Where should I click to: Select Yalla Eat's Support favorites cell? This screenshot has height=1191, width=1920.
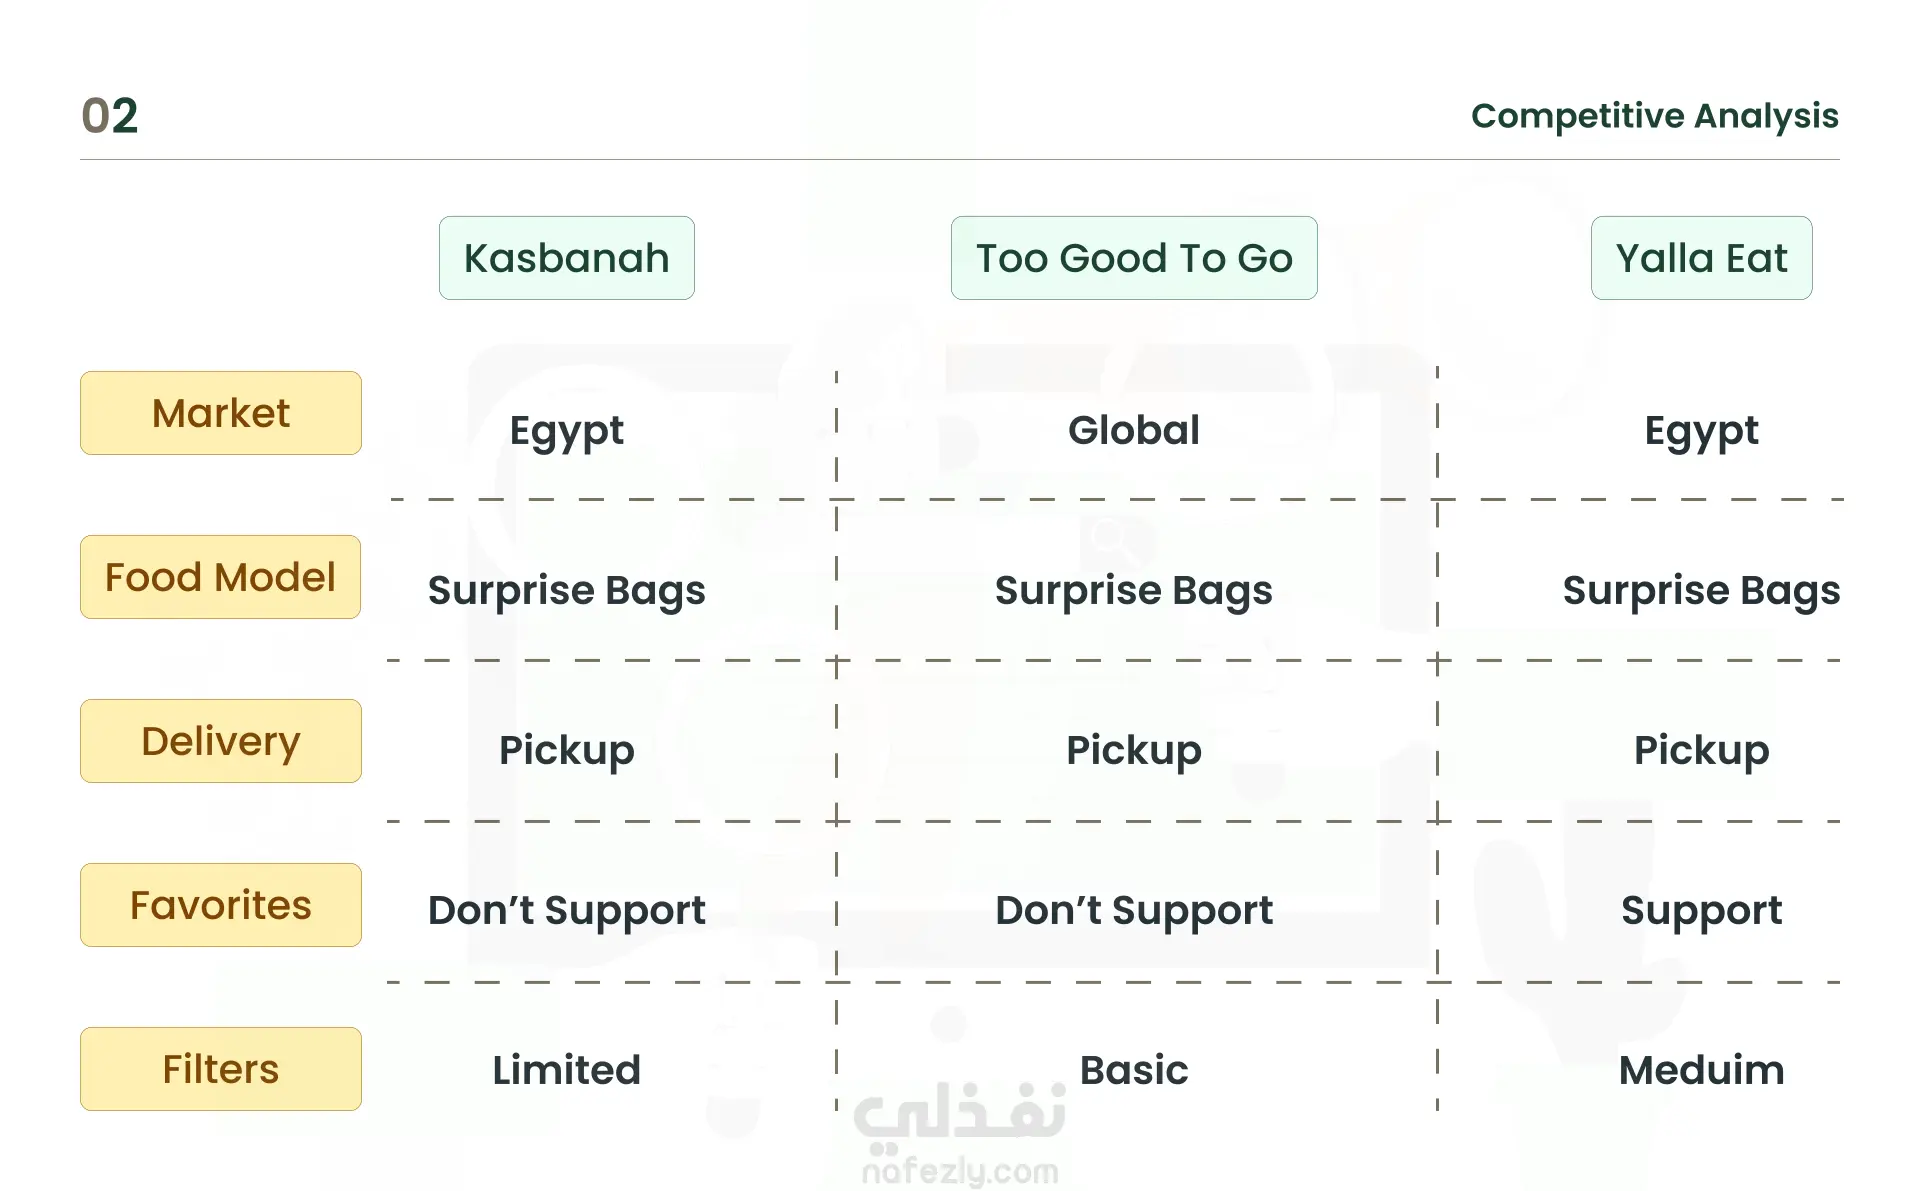point(1702,911)
